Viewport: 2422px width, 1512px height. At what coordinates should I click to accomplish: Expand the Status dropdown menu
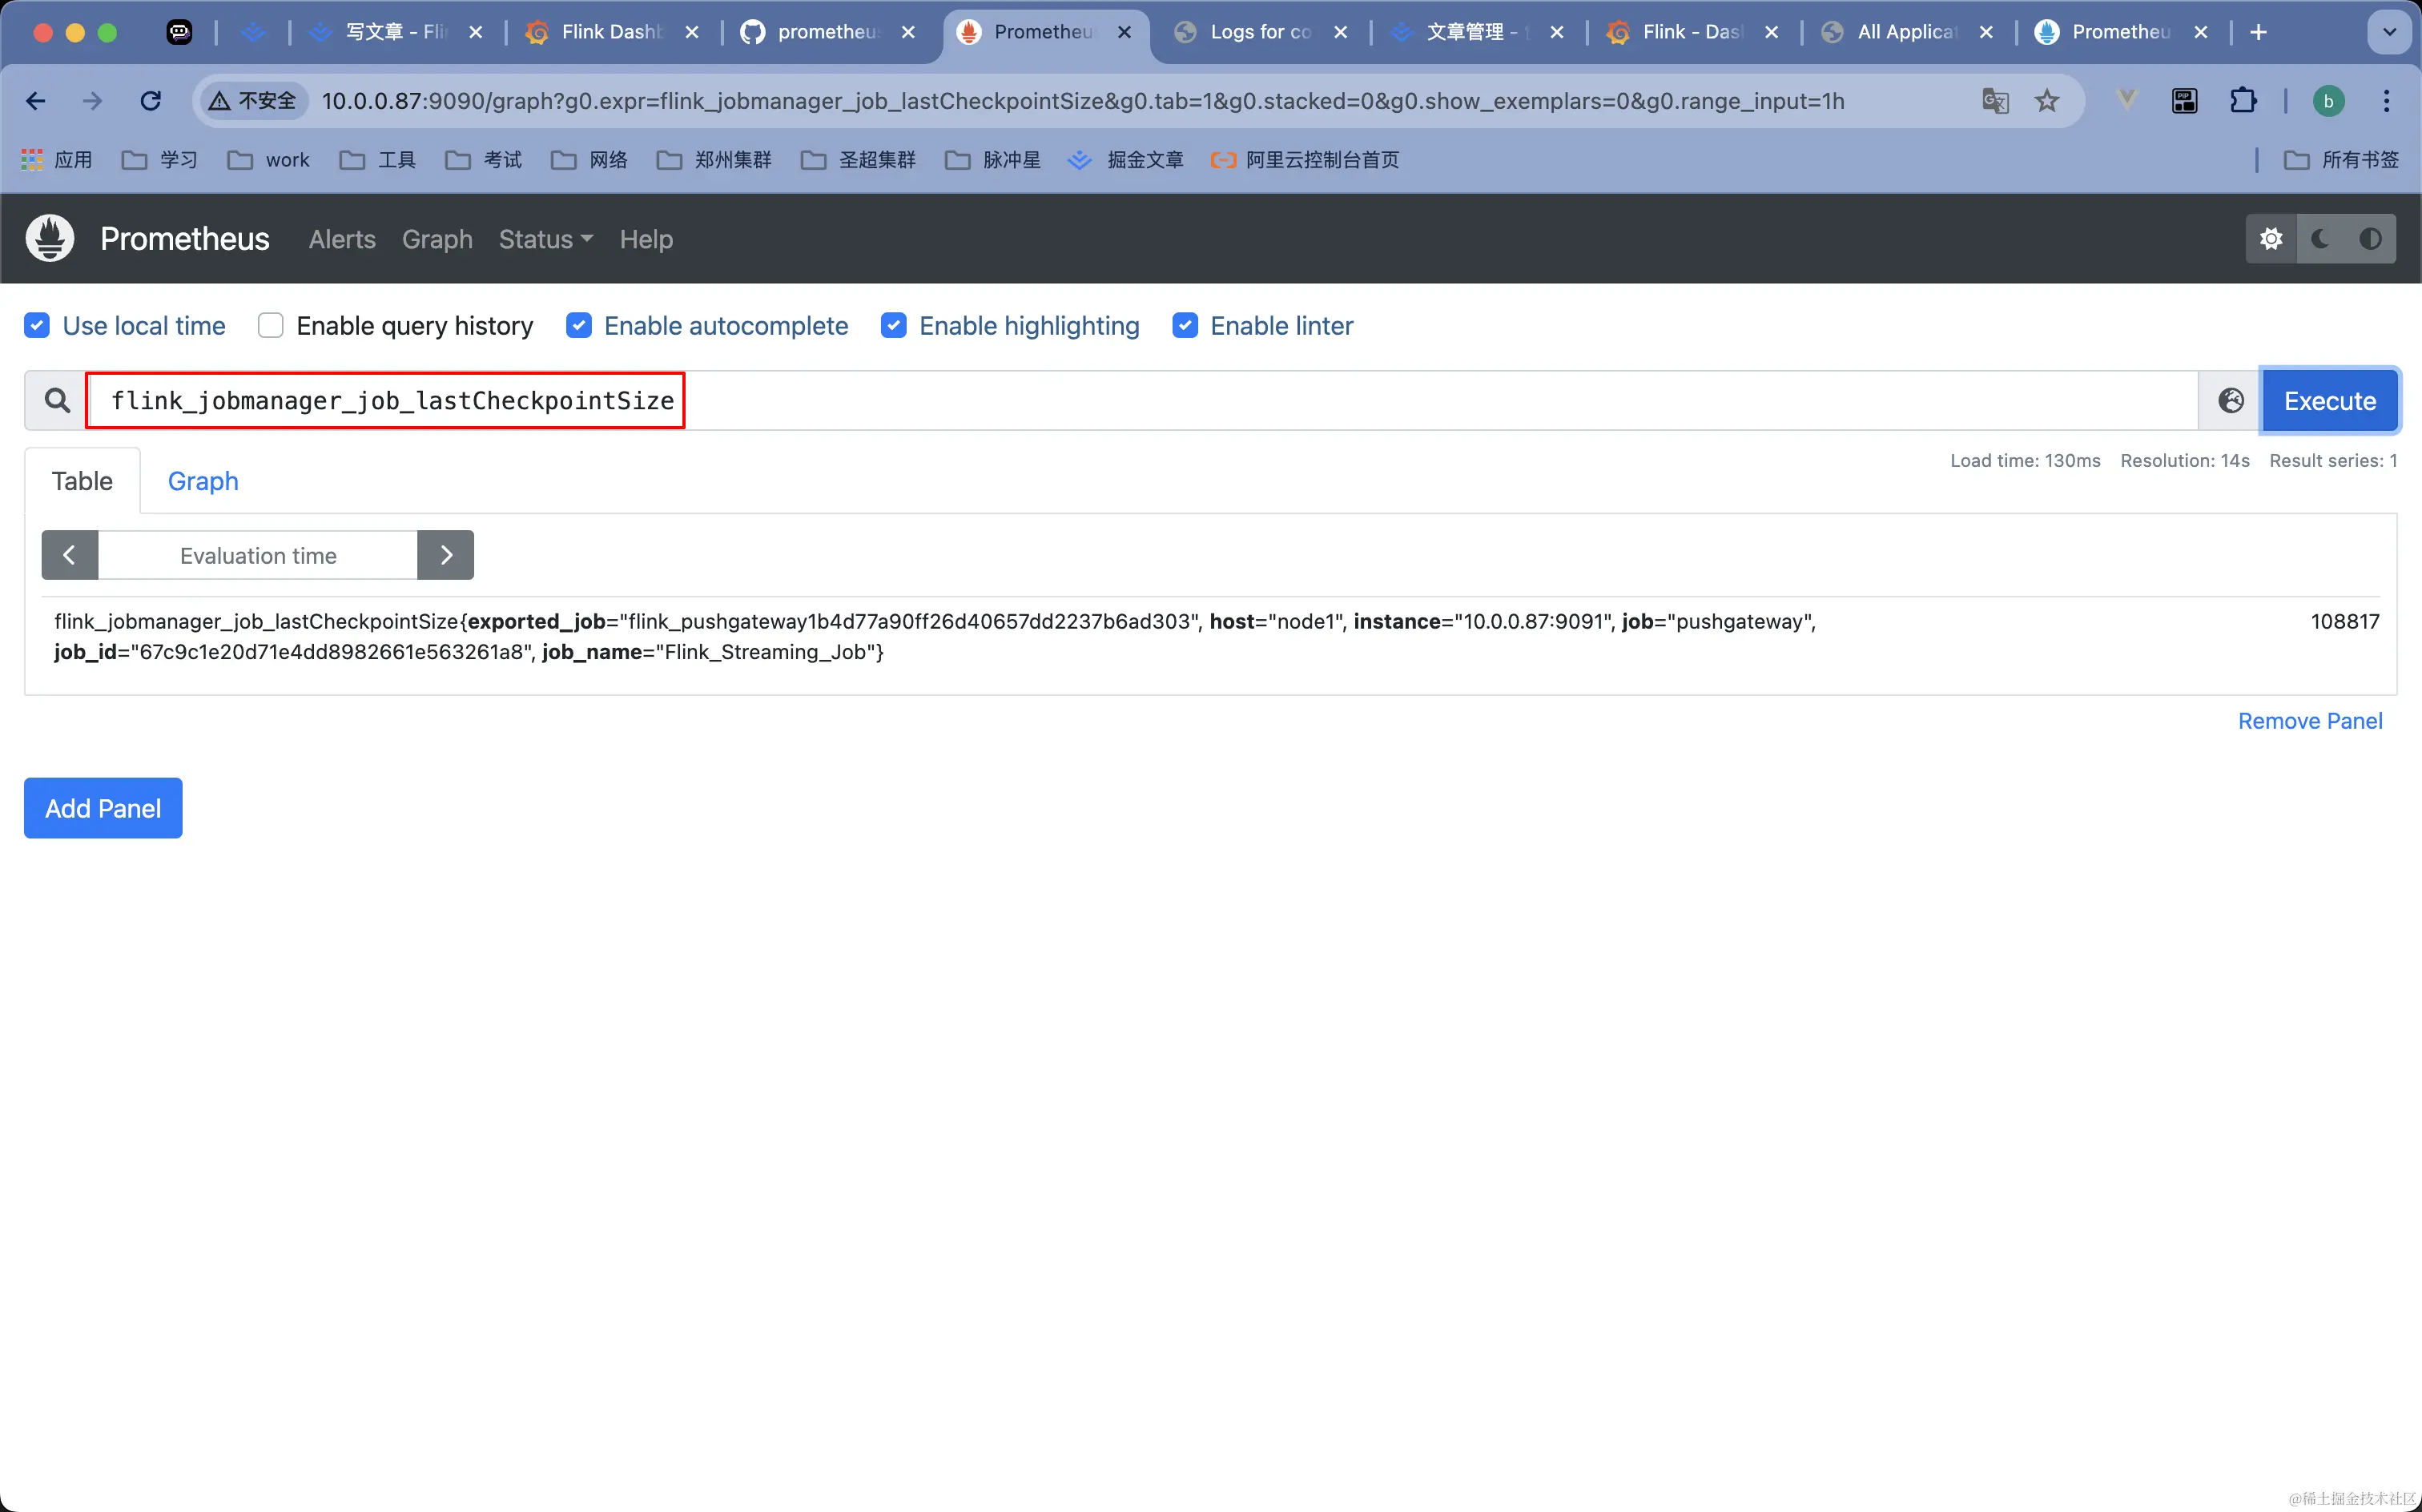point(545,240)
